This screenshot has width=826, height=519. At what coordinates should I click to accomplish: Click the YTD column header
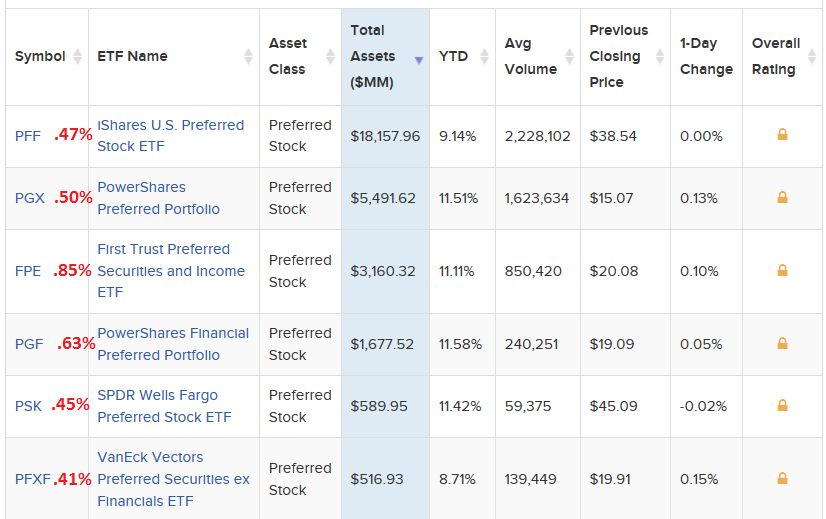point(453,56)
